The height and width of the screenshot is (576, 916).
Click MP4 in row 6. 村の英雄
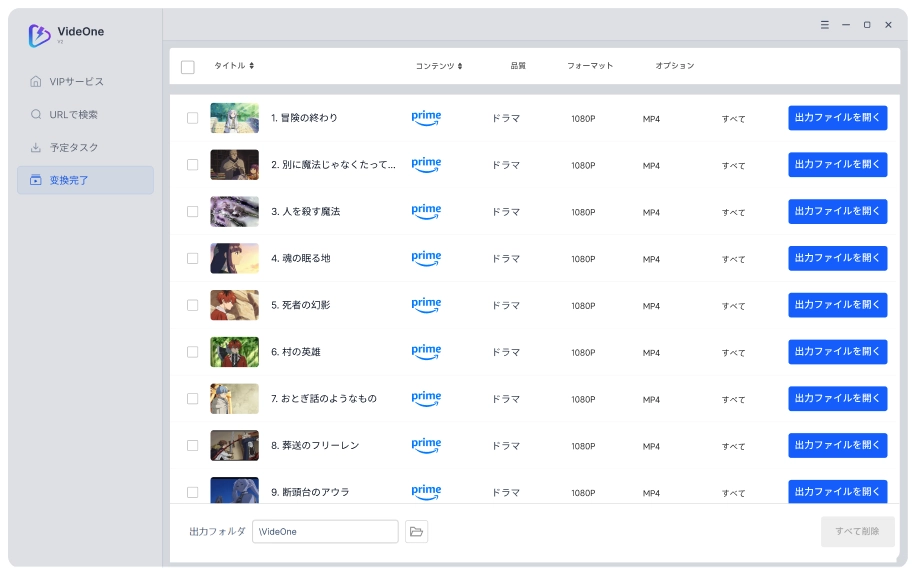pos(651,353)
